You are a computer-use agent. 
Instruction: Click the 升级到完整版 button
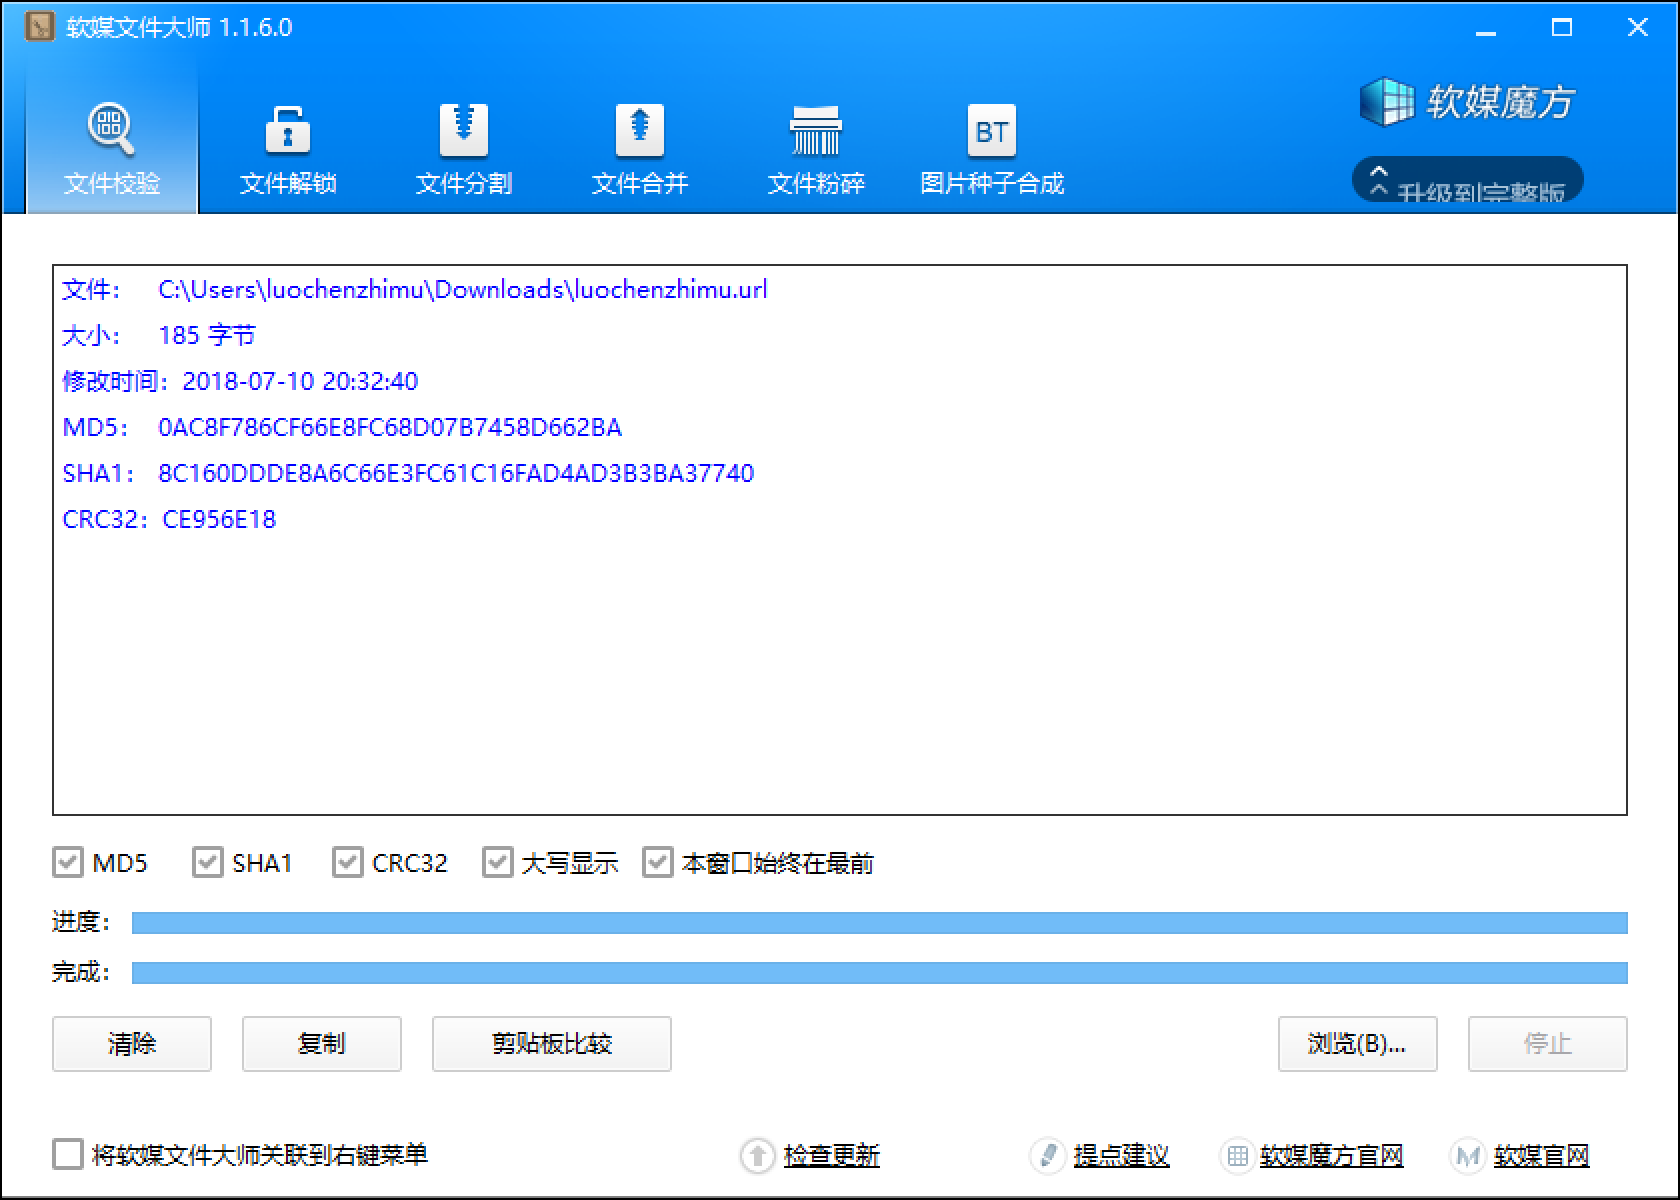(1467, 180)
